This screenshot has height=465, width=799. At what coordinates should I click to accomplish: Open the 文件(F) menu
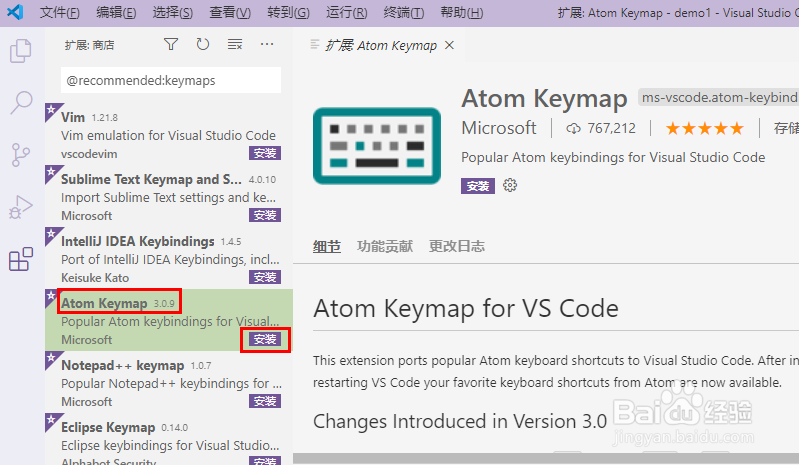[60, 12]
